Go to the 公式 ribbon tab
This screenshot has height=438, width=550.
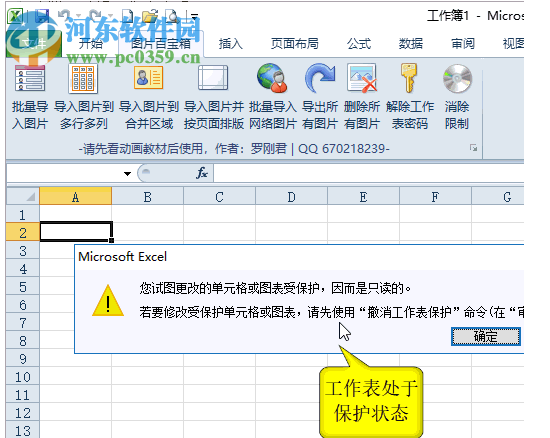(x=359, y=44)
